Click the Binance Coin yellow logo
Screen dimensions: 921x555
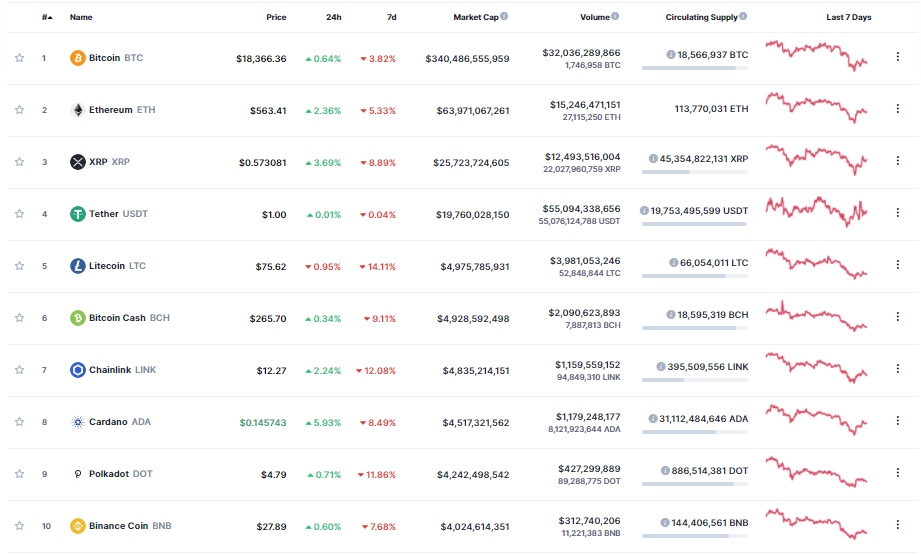coord(78,526)
